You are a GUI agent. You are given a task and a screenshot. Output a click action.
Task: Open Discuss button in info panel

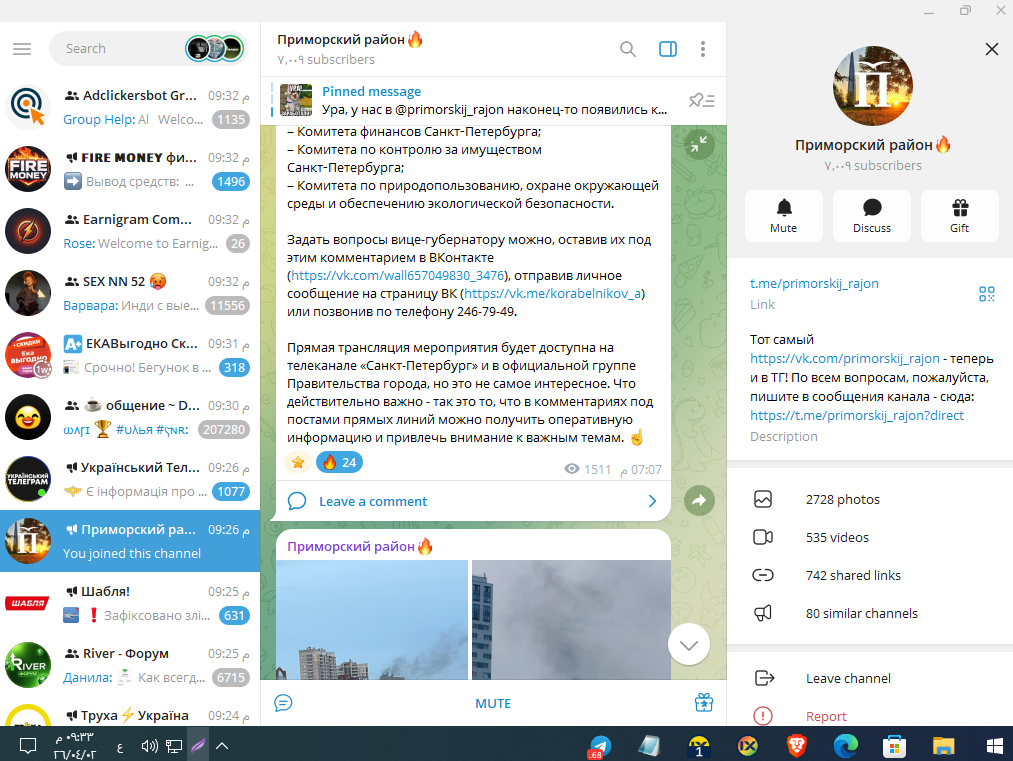pos(872,216)
